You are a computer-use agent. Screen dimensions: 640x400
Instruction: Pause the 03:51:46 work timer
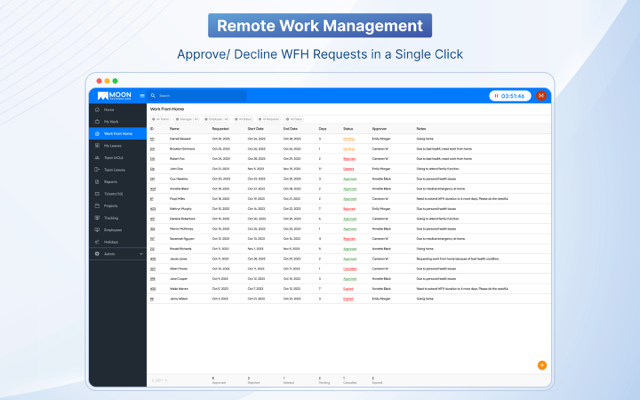pos(497,96)
